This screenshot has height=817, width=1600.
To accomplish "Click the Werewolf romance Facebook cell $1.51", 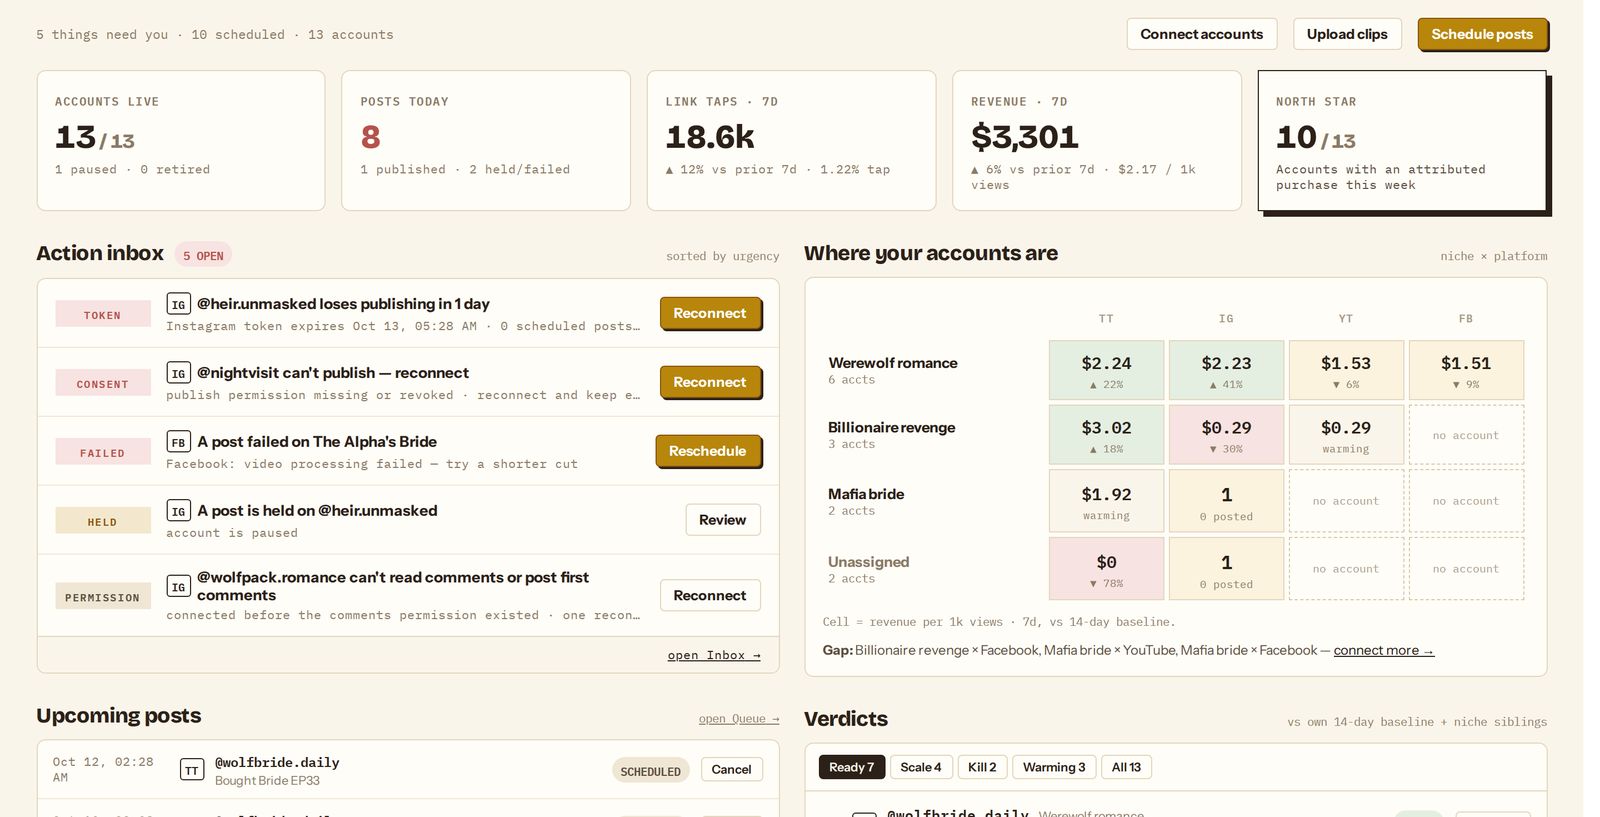I will (1466, 370).
